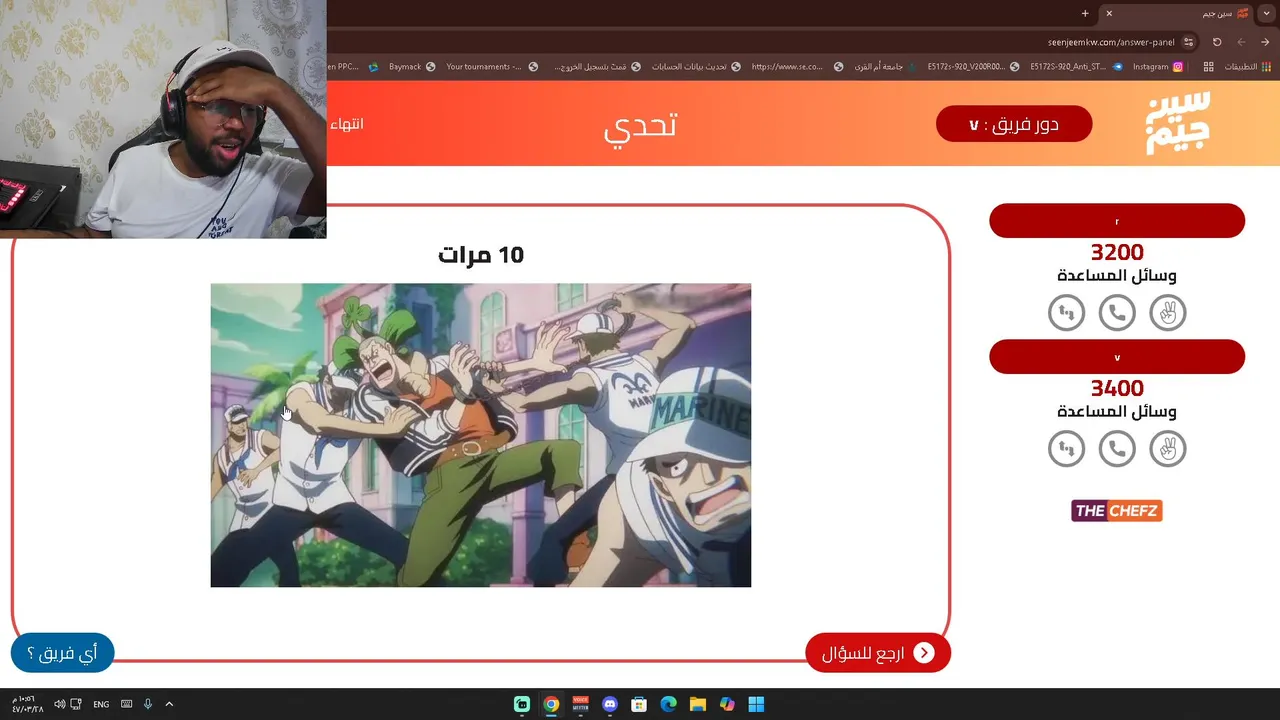Open the Instagram bookmark
Screen dimensions: 1280x720
point(1158,67)
